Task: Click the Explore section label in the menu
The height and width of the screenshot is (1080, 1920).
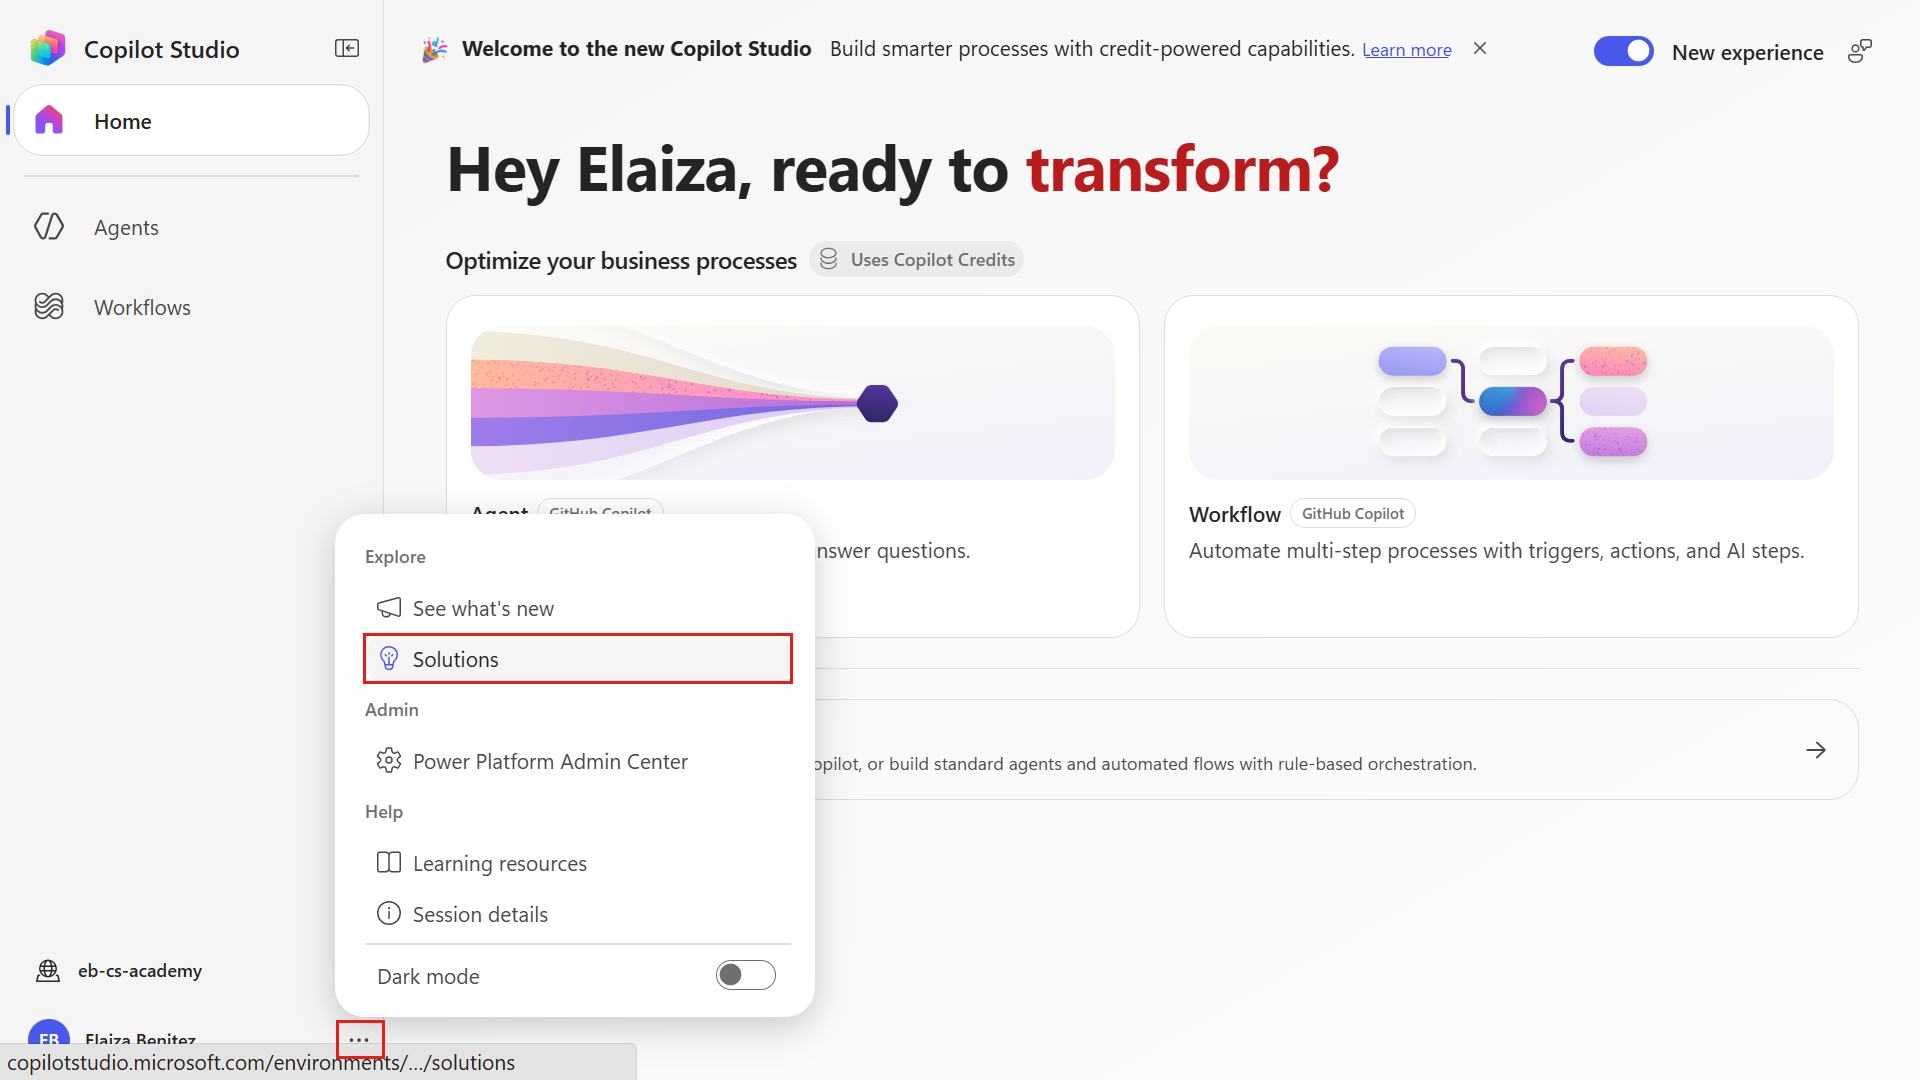Action: tap(395, 557)
